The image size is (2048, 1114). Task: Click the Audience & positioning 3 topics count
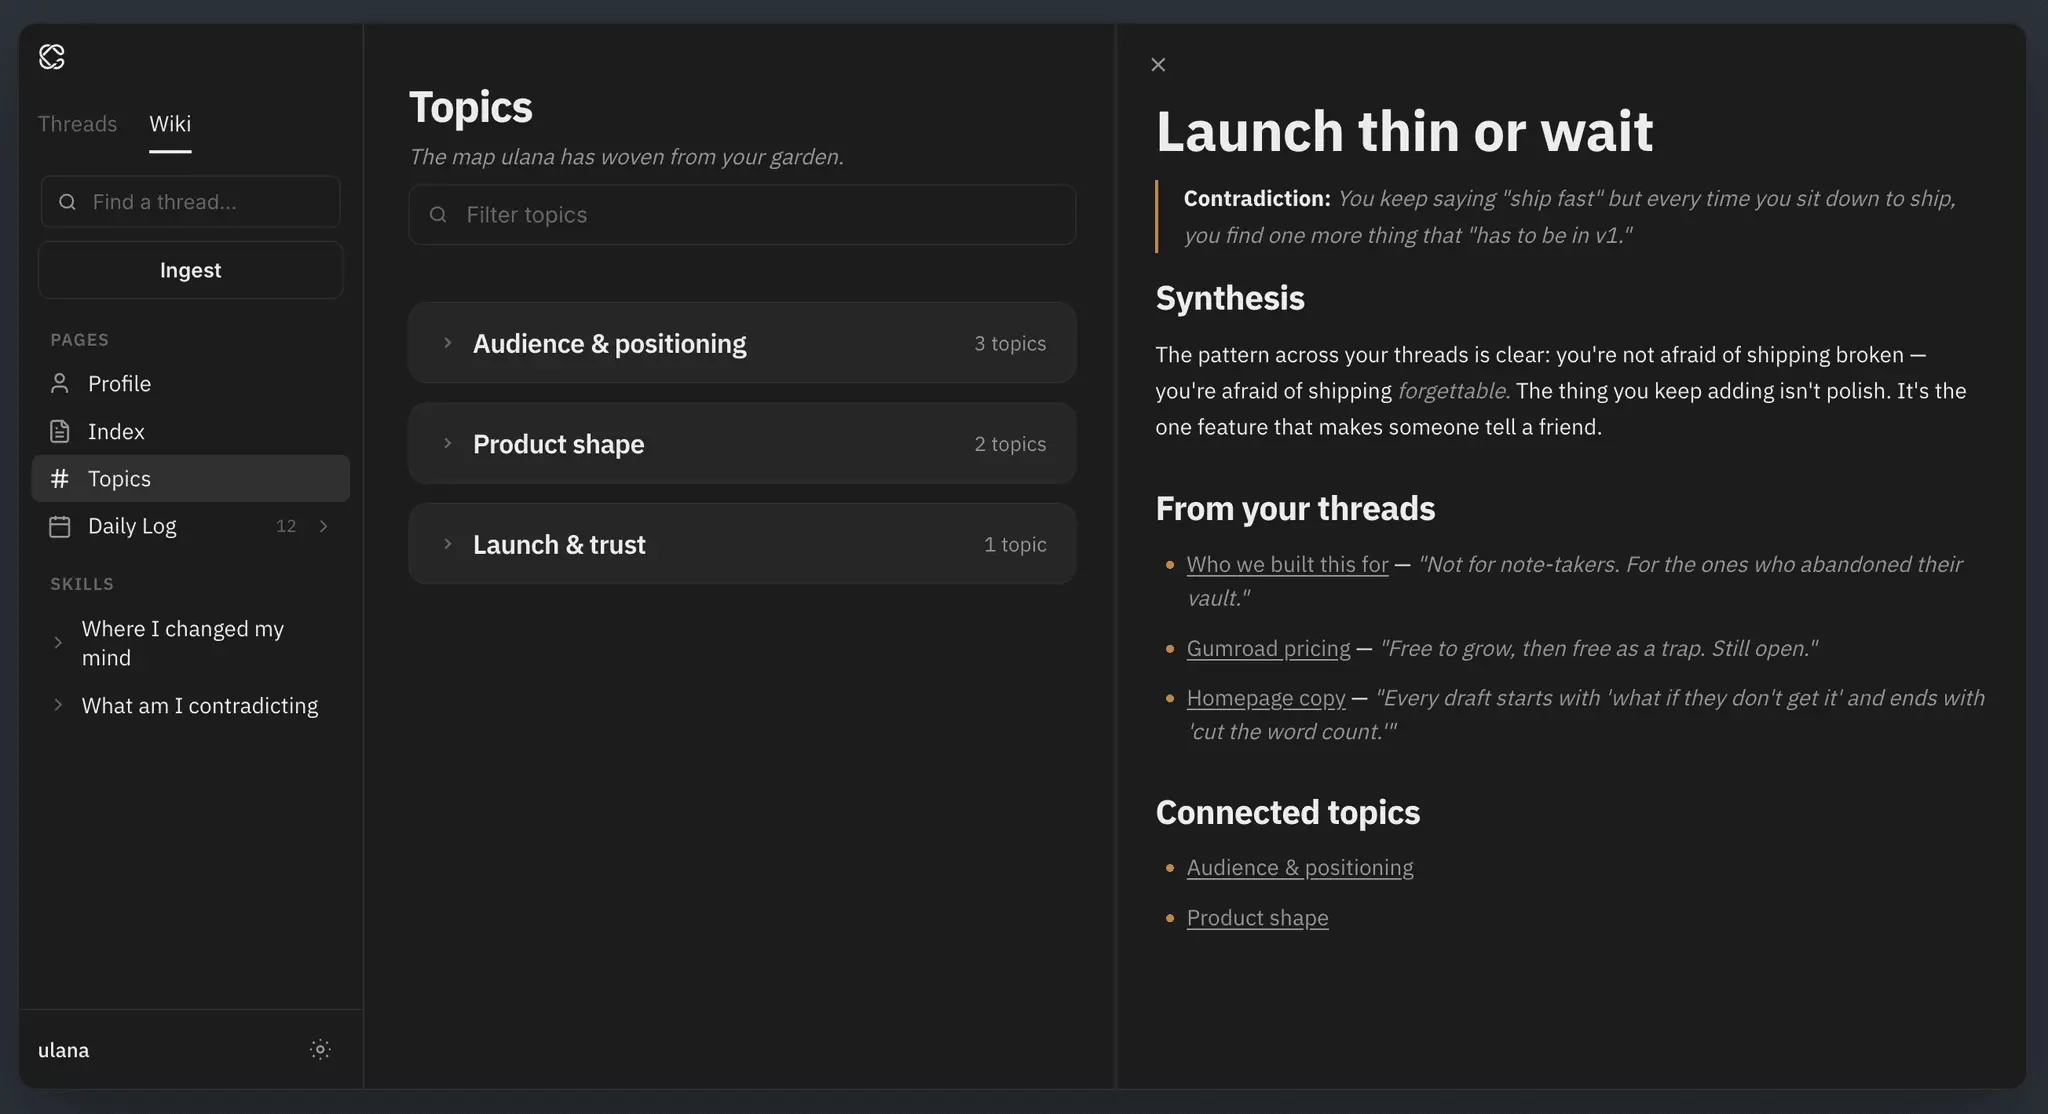pyautogui.click(x=1010, y=343)
